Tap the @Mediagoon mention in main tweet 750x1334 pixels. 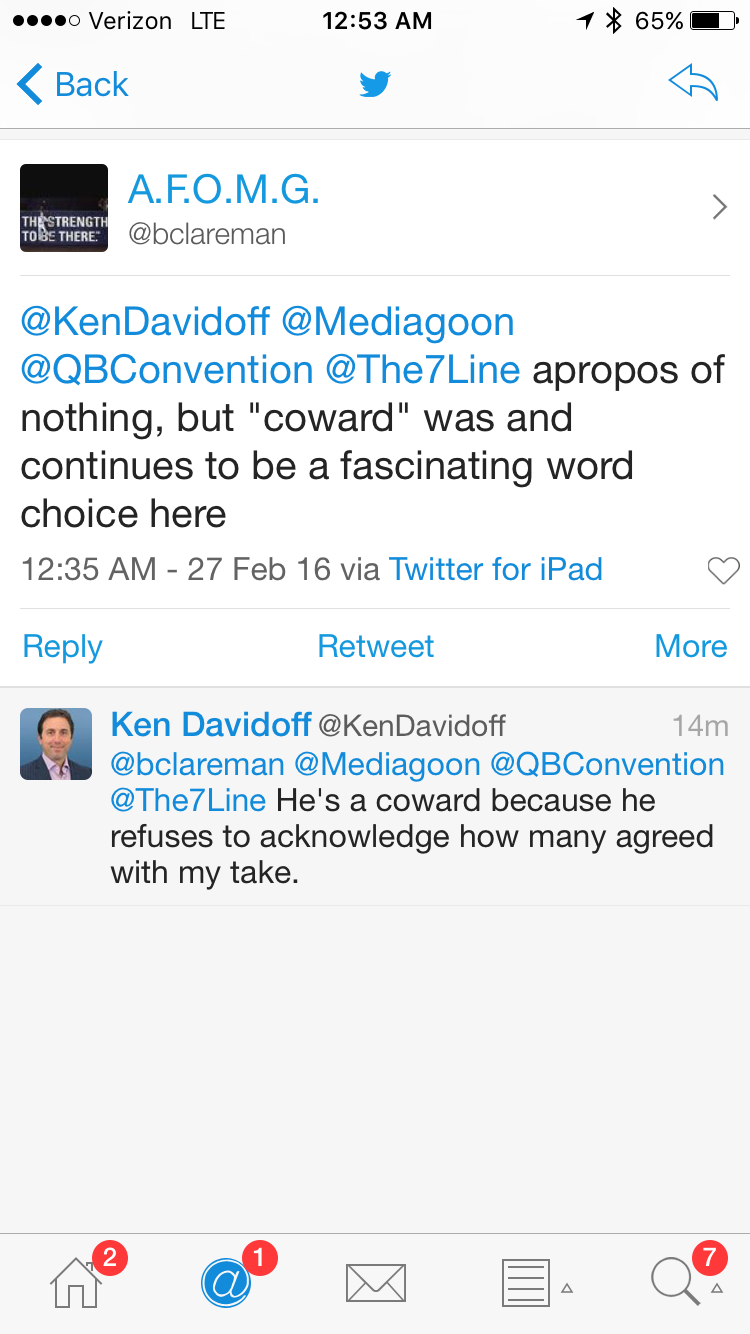398,322
